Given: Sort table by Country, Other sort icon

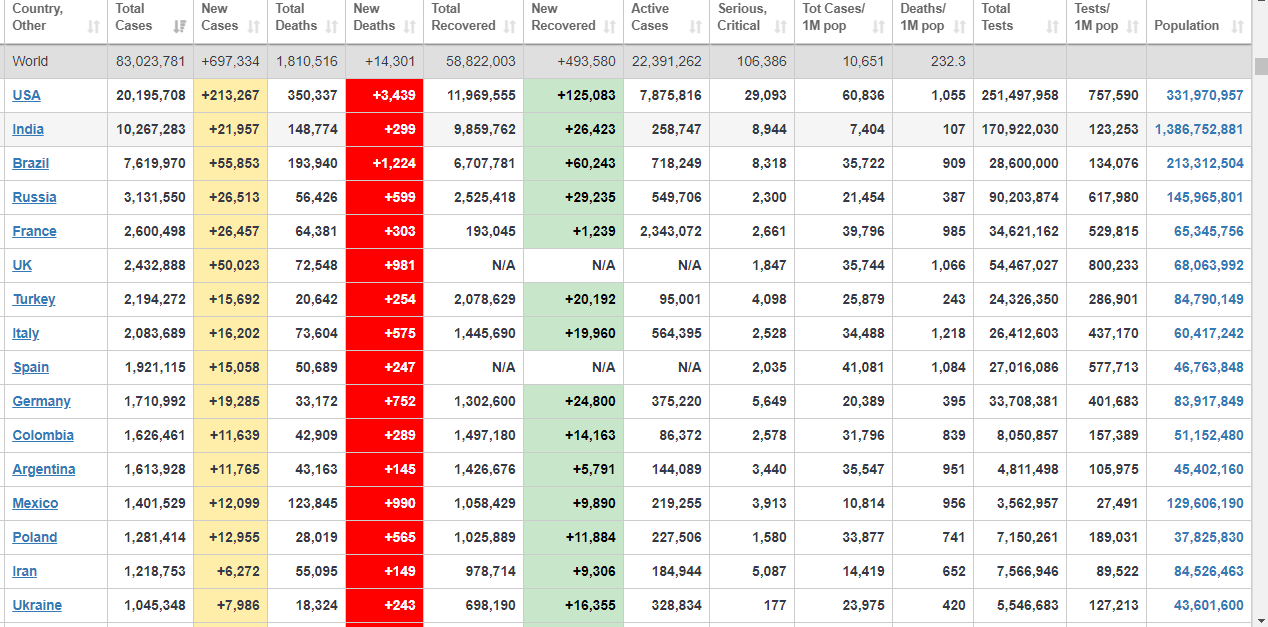Looking at the screenshot, I should 93,26.
